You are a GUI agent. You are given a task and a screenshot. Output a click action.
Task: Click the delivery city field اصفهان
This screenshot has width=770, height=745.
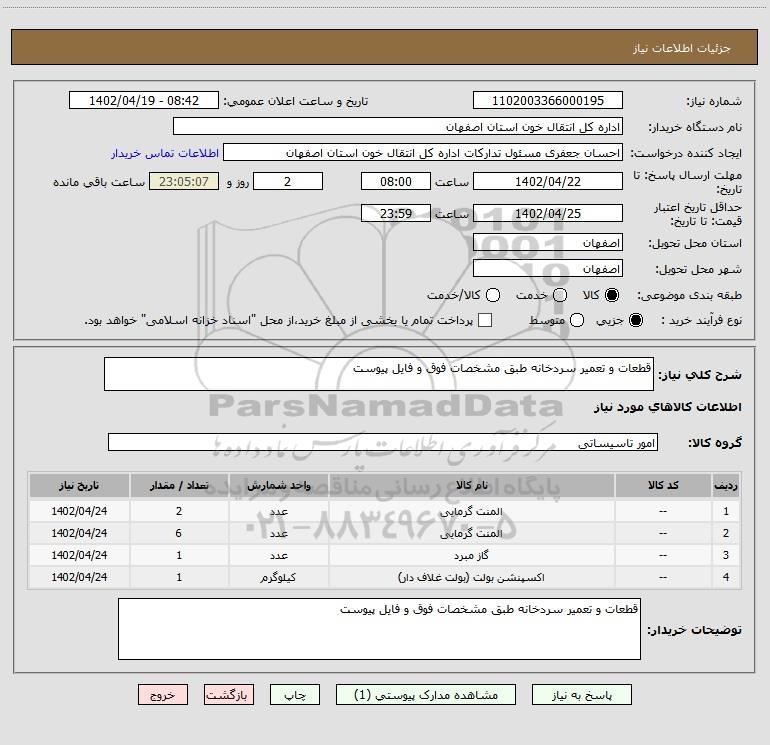coord(548,269)
